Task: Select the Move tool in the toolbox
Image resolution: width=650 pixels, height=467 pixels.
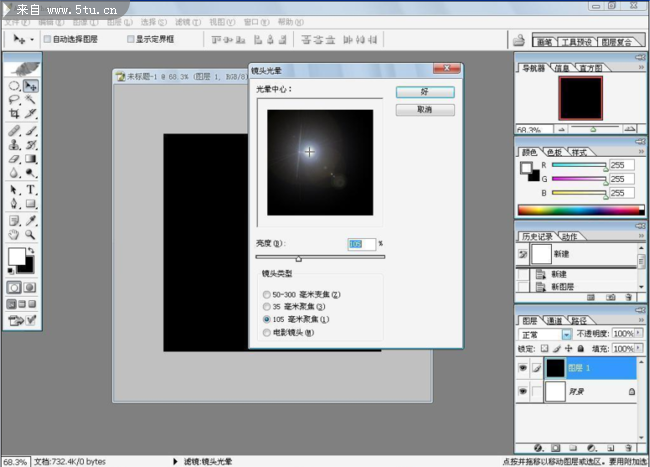Action: (31, 86)
